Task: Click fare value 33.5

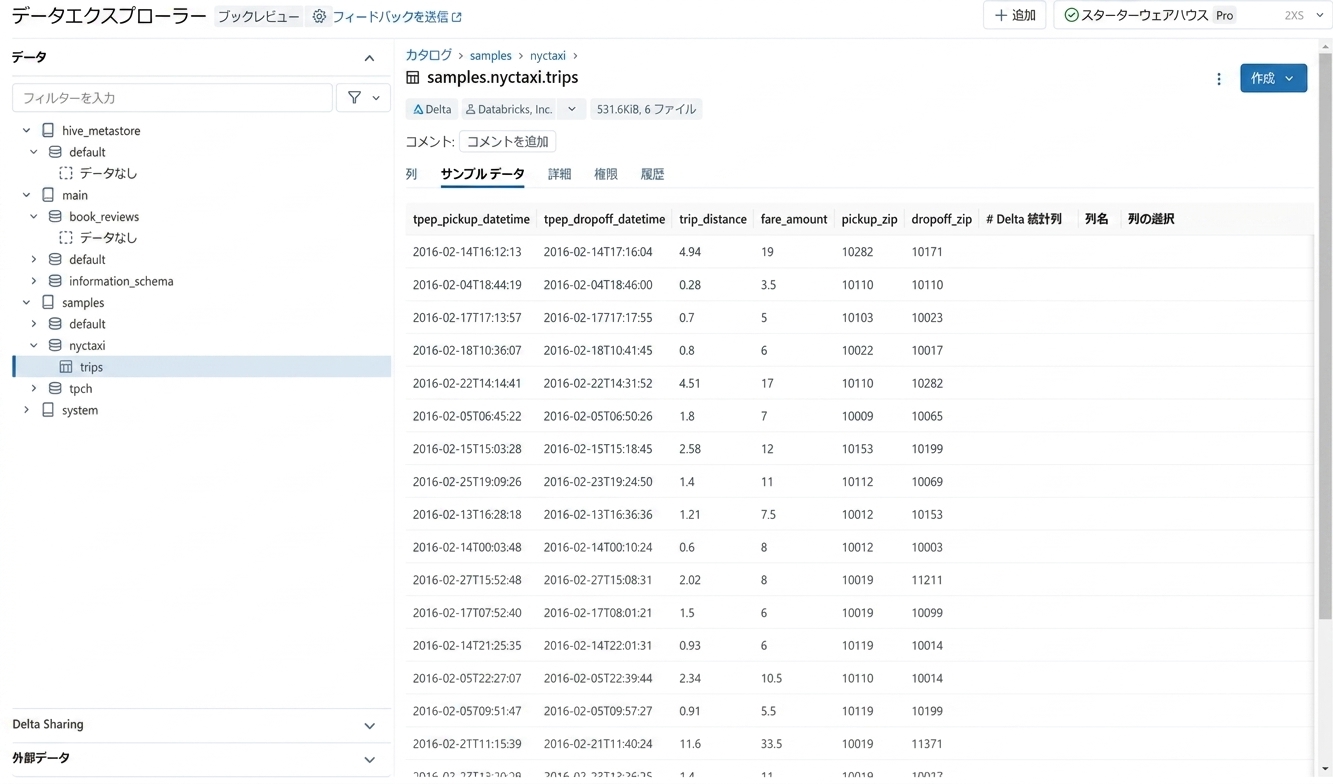Action: point(771,744)
